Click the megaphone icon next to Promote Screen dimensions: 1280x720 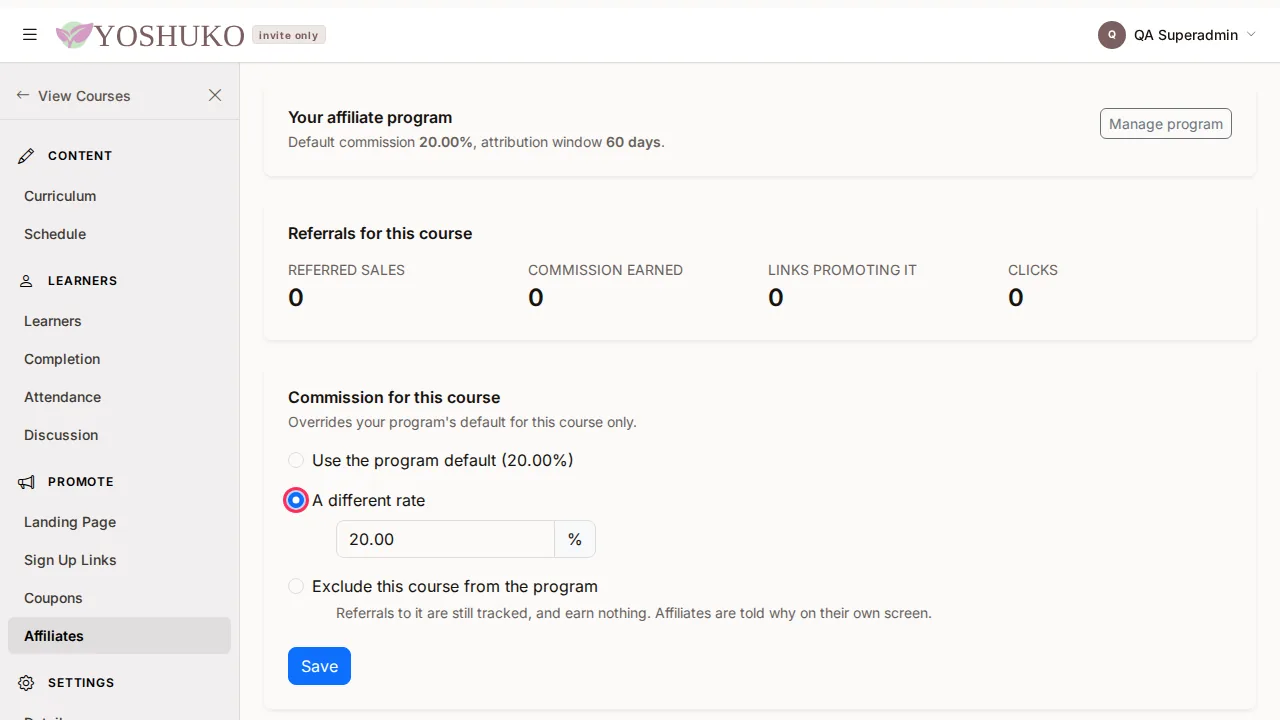26,482
